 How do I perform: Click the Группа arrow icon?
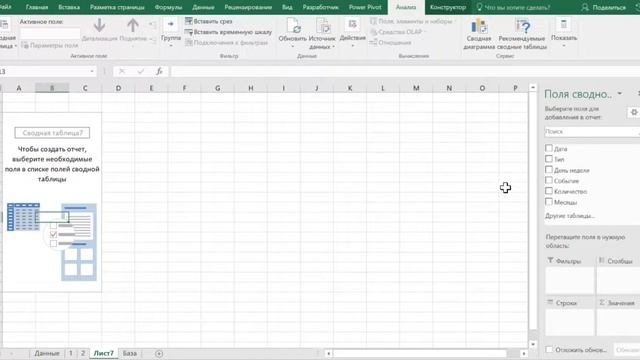[x=171, y=24]
